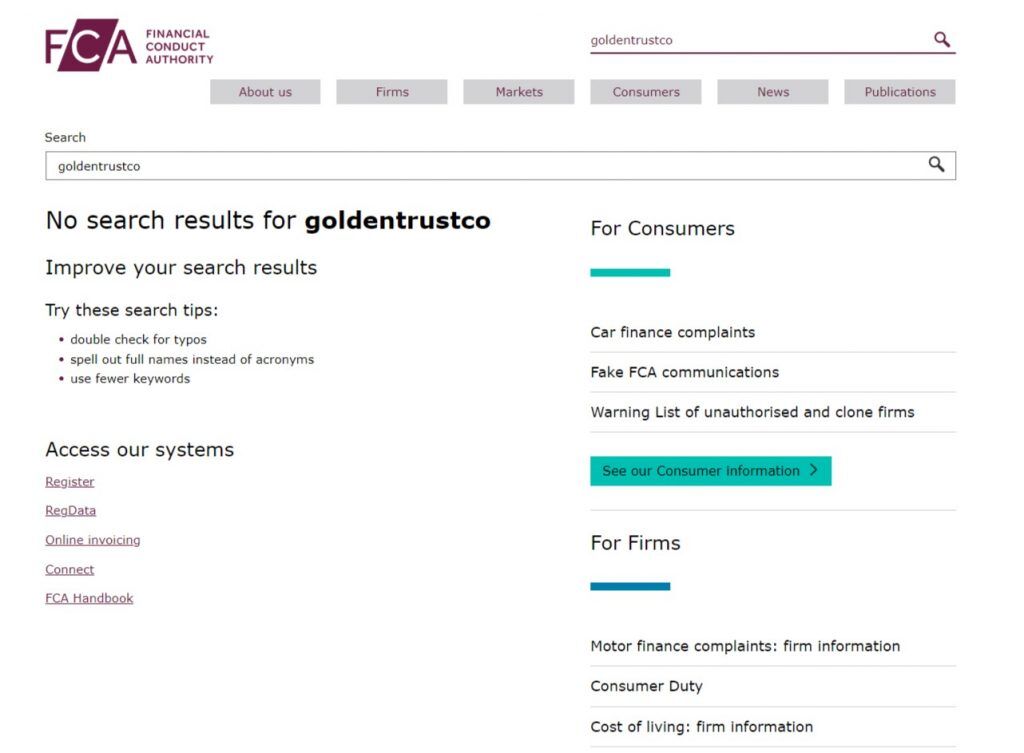Open the Register system link

(70, 482)
